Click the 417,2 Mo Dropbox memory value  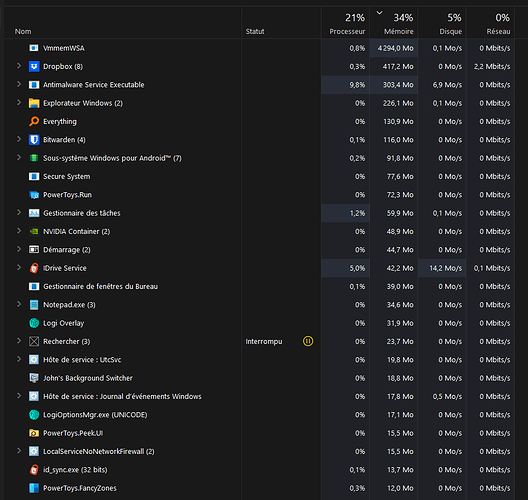[398, 66]
